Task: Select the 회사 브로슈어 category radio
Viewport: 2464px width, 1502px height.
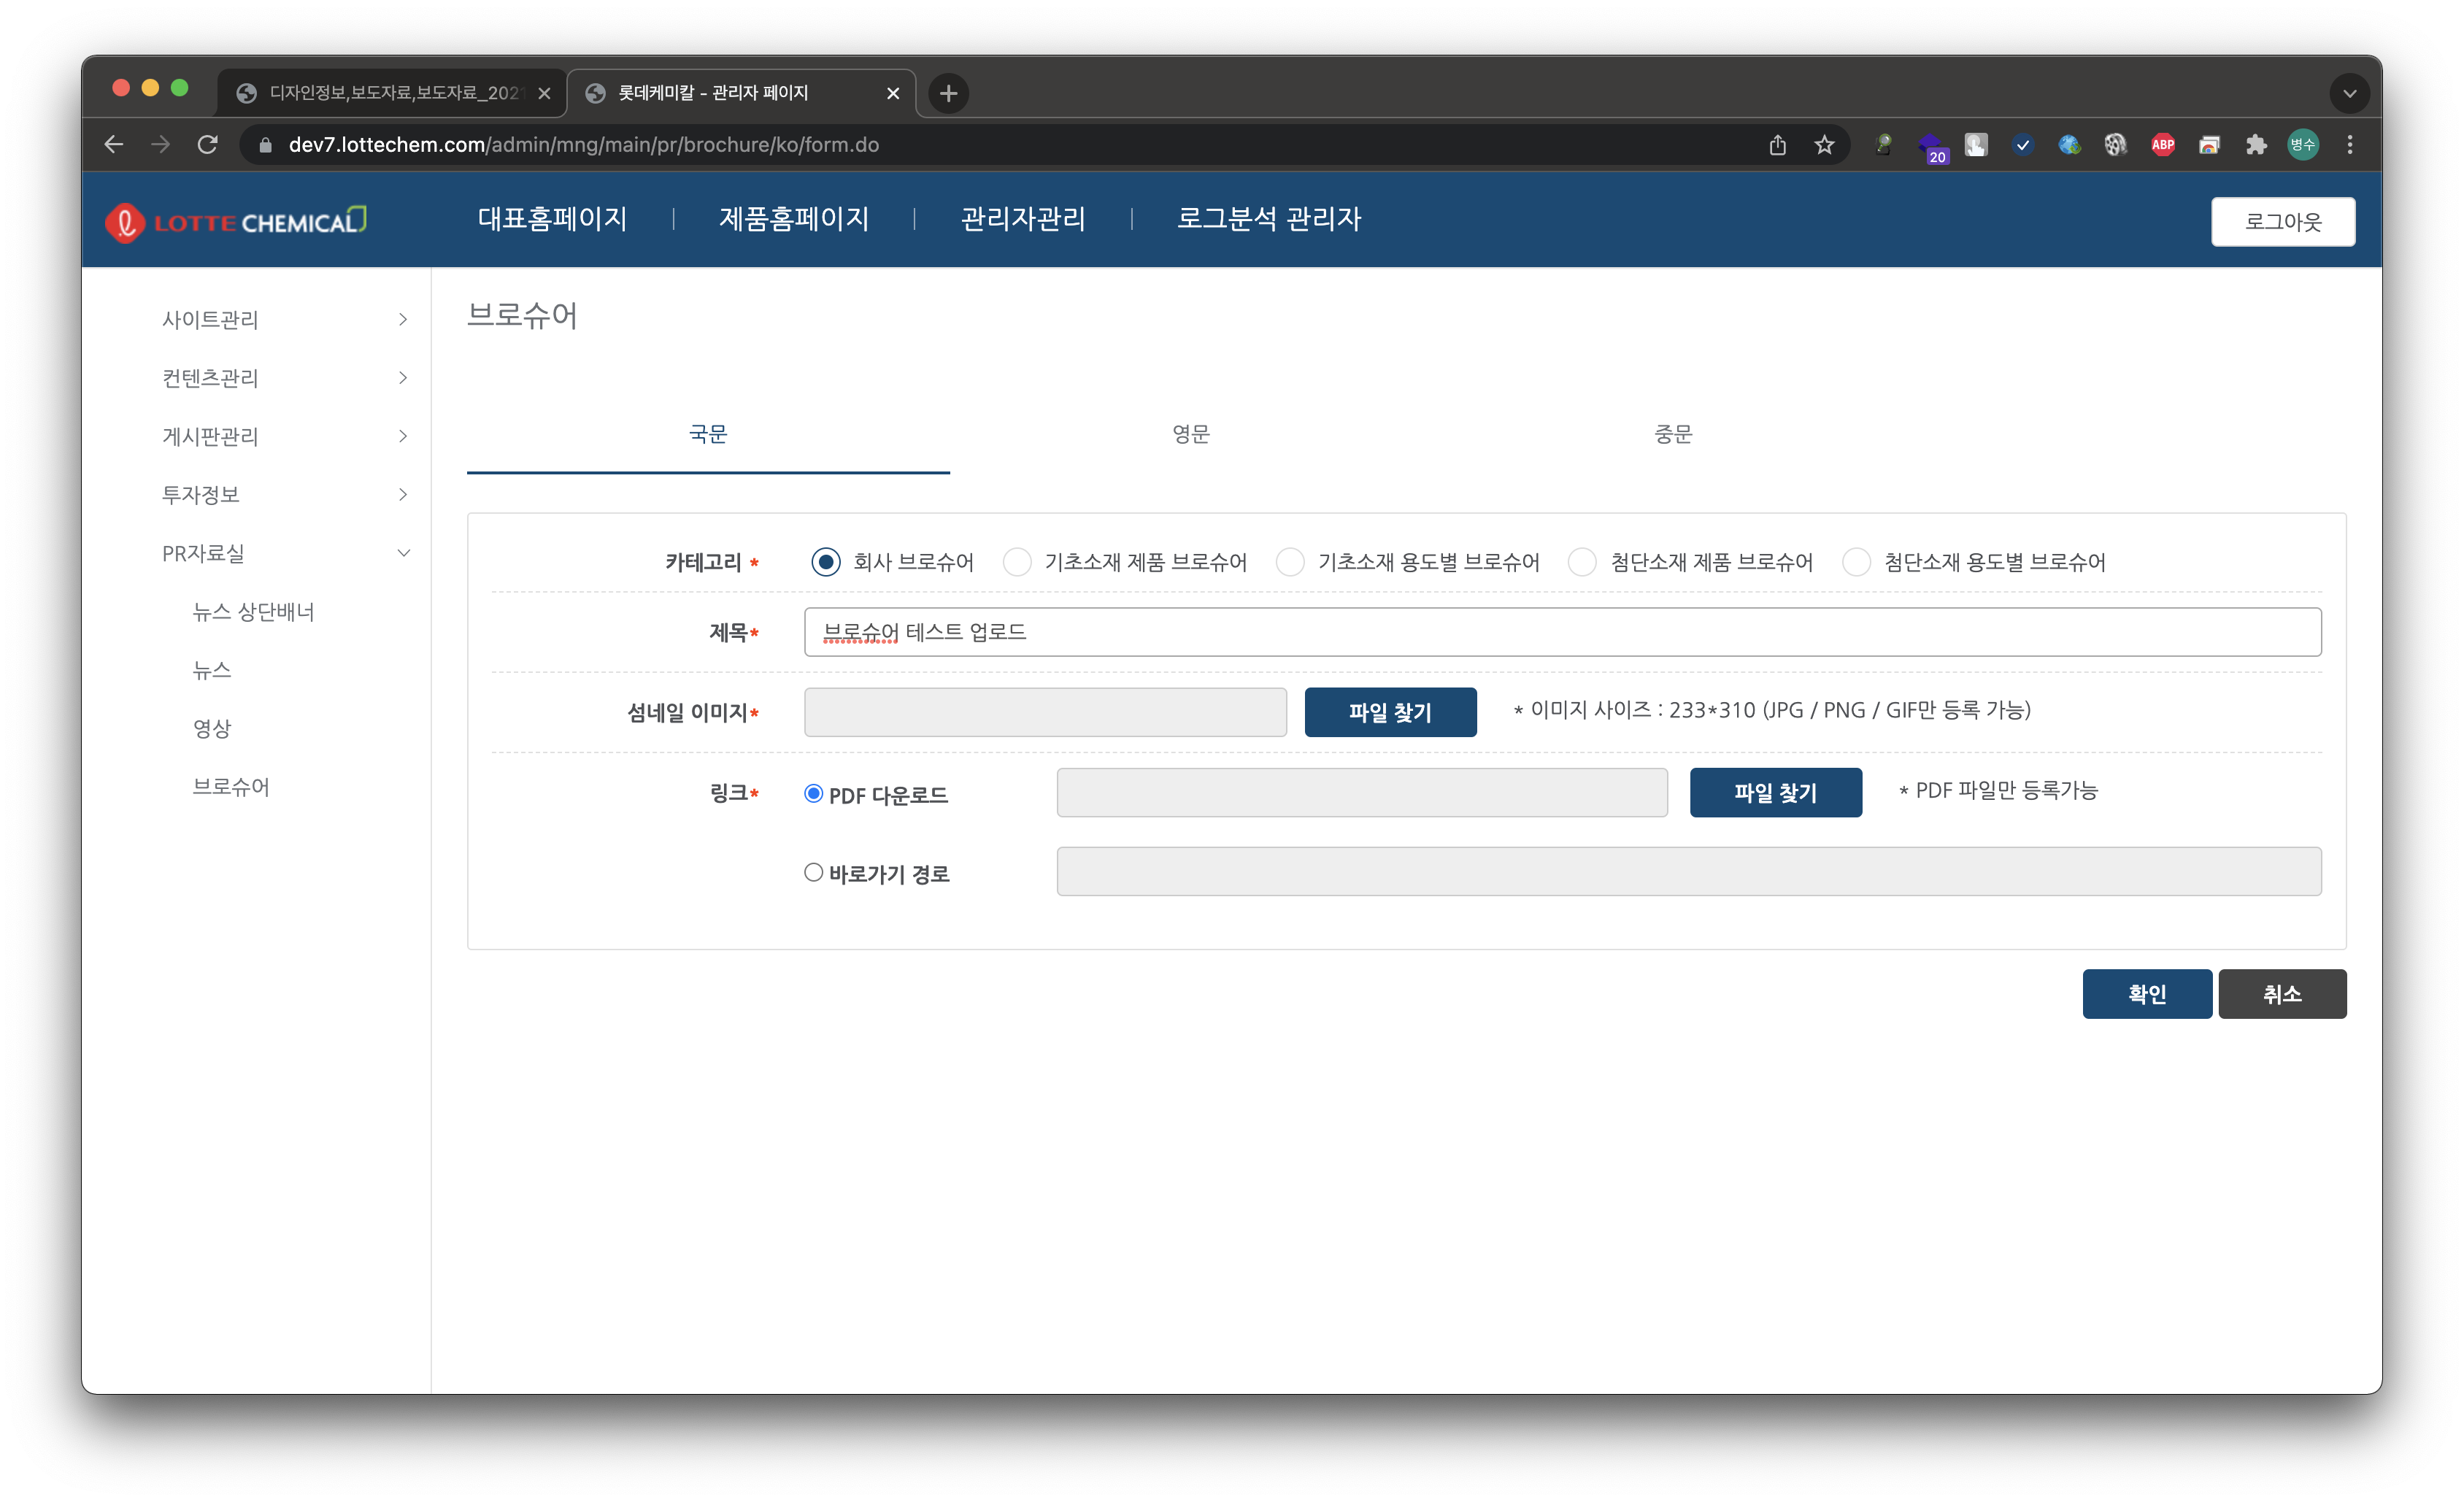Action: 825,562
